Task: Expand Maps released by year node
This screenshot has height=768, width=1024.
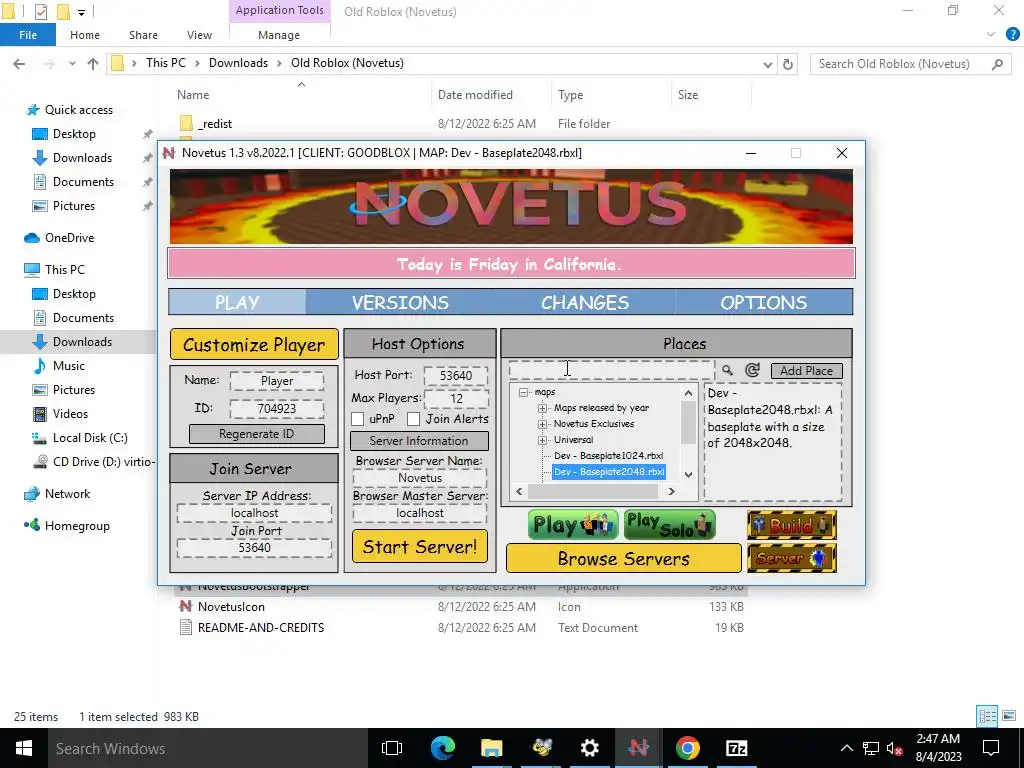Action: coord(542,408)
